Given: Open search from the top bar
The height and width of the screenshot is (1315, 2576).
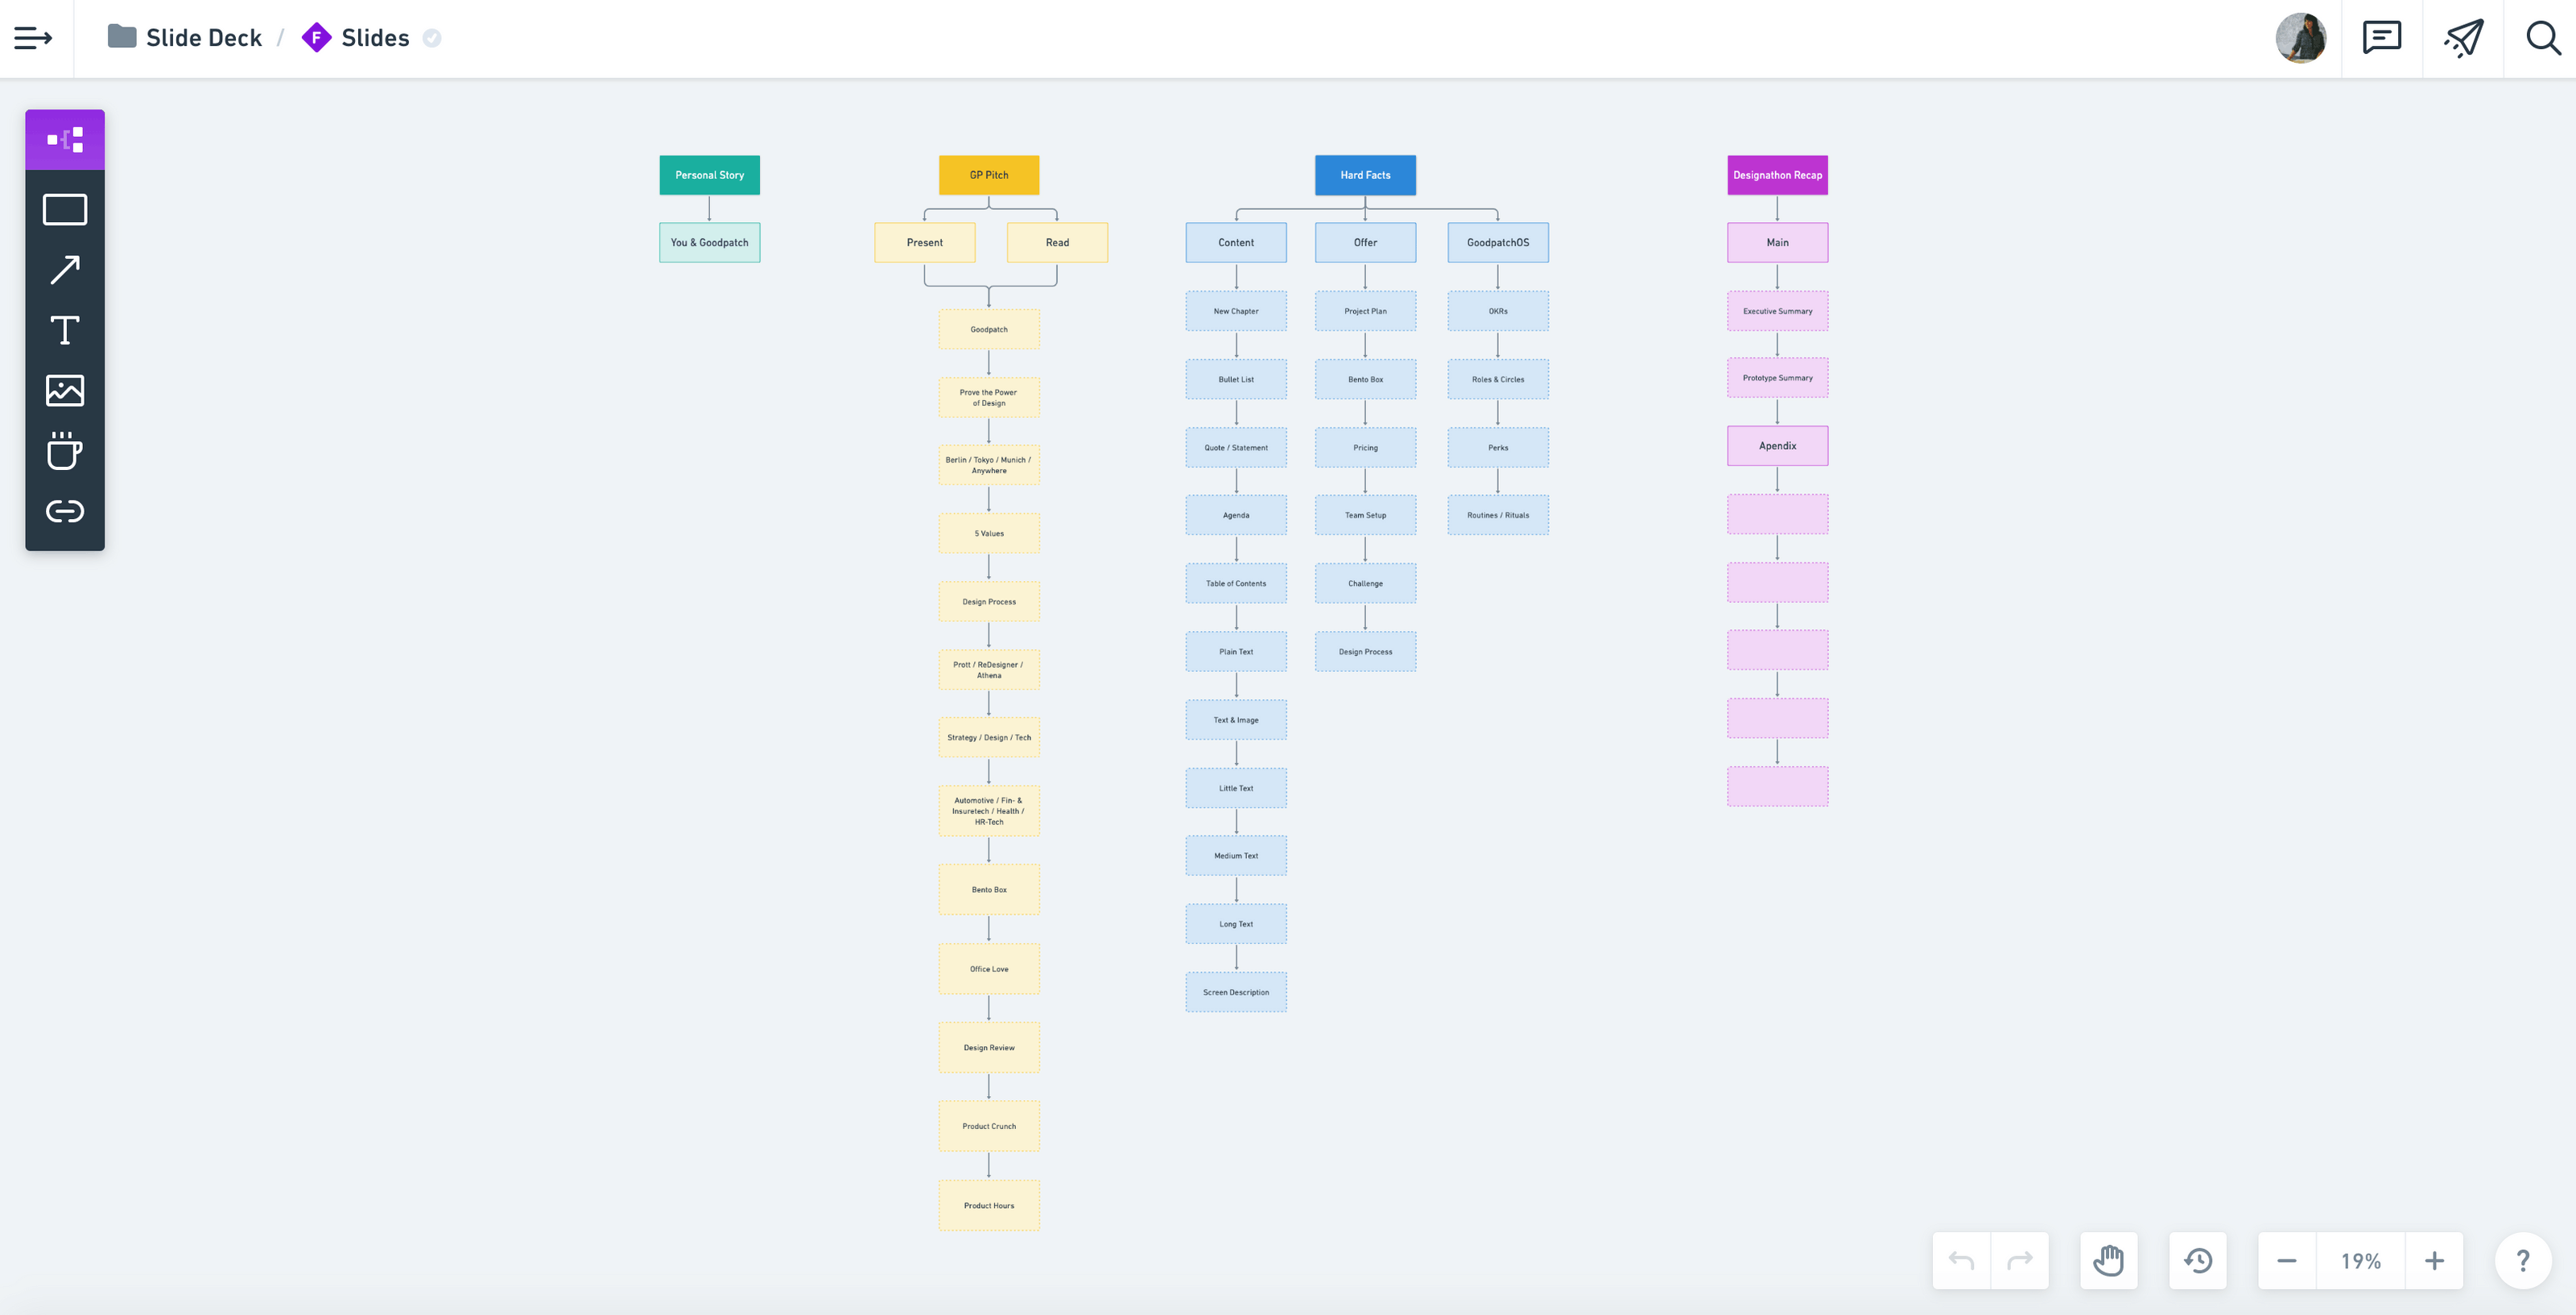Looking at the screenshot, I should point(2543,38).
